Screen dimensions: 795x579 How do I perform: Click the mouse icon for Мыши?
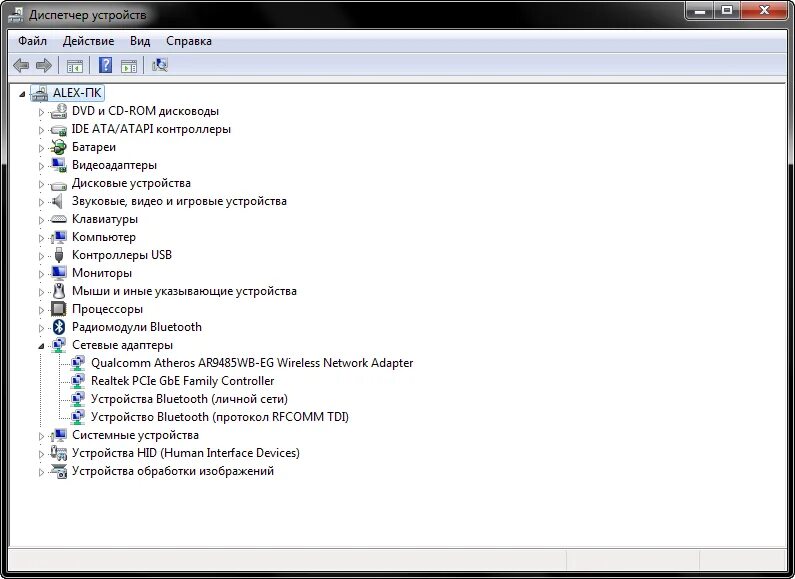coord(59,291)
